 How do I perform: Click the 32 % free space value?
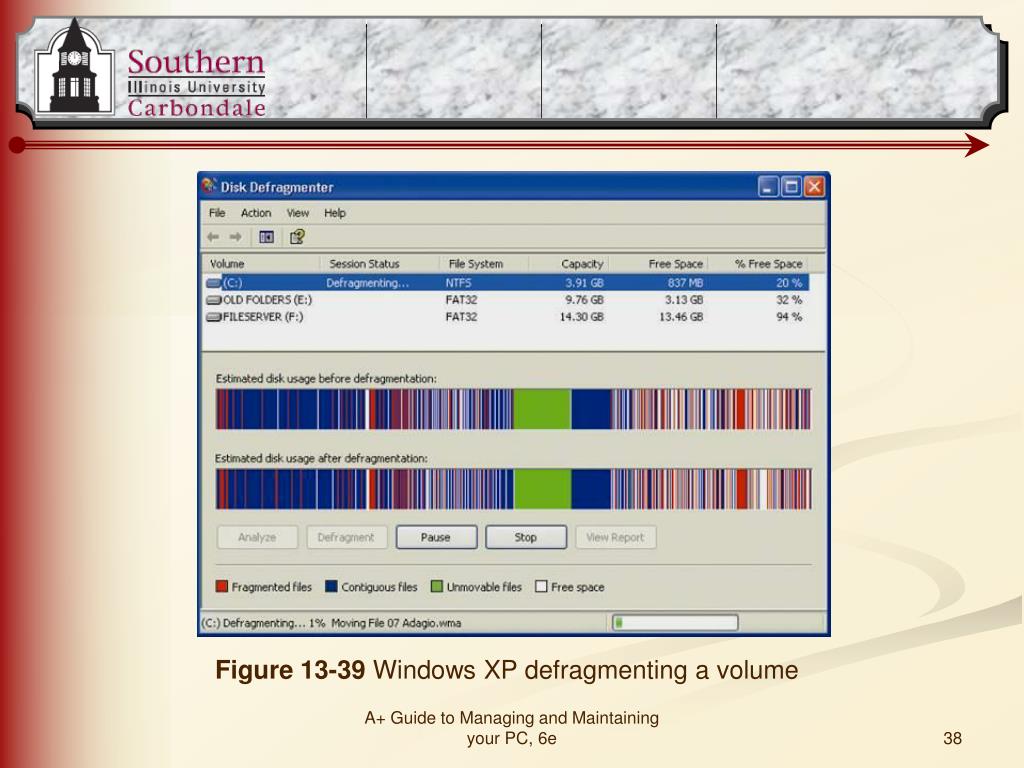pos(789,300)
